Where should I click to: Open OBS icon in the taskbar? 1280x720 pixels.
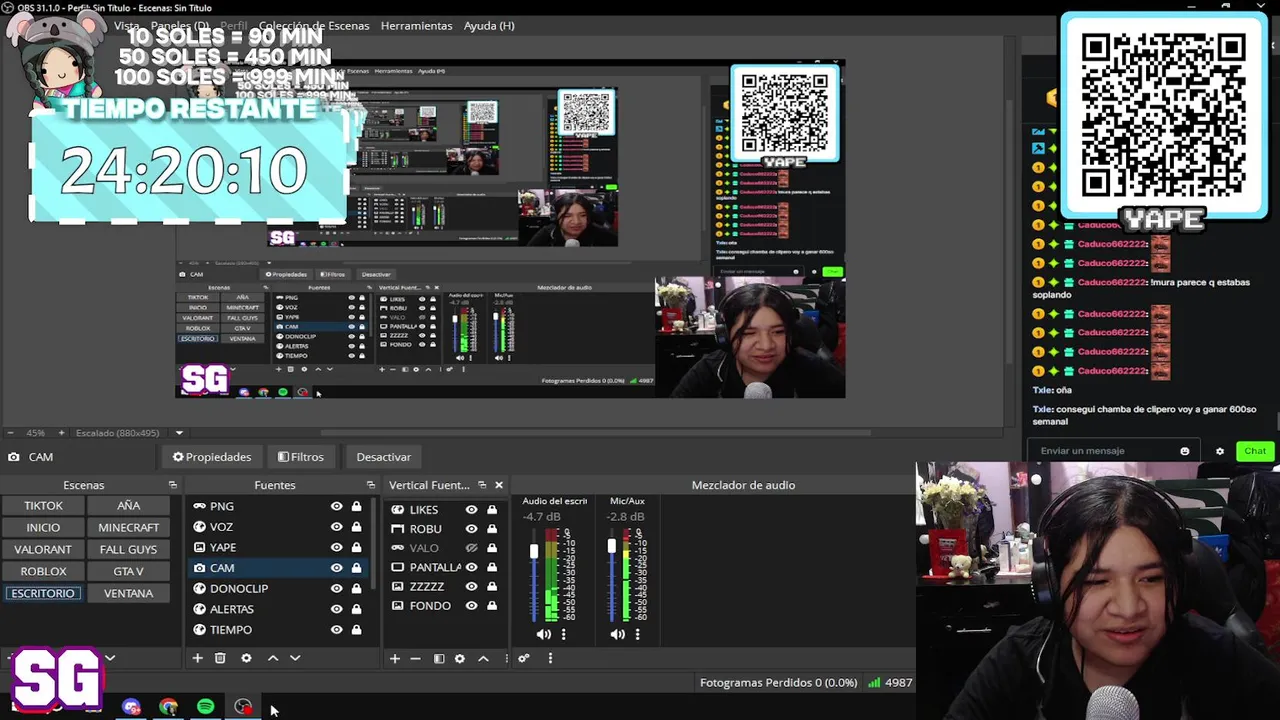[243, 707]
